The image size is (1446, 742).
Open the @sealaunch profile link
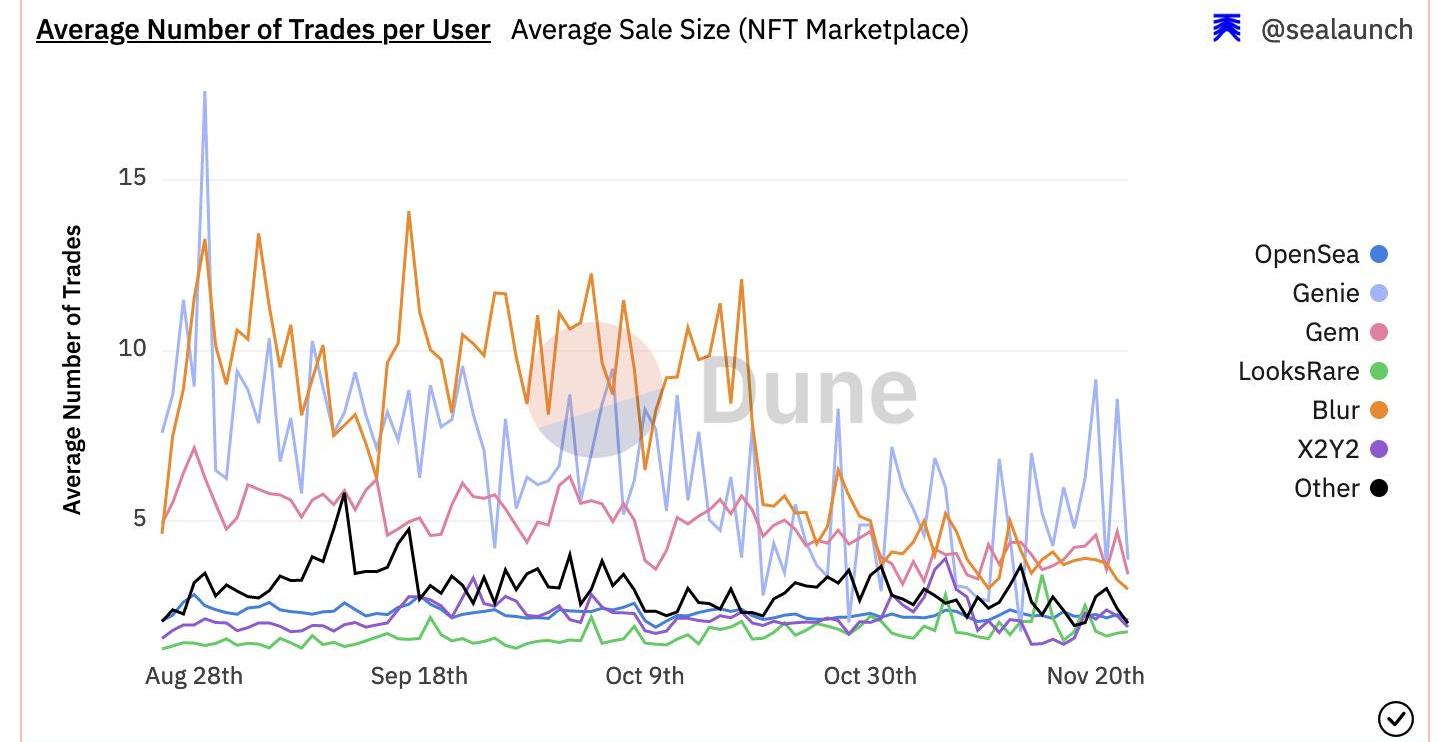click(x=1336, y=29)
